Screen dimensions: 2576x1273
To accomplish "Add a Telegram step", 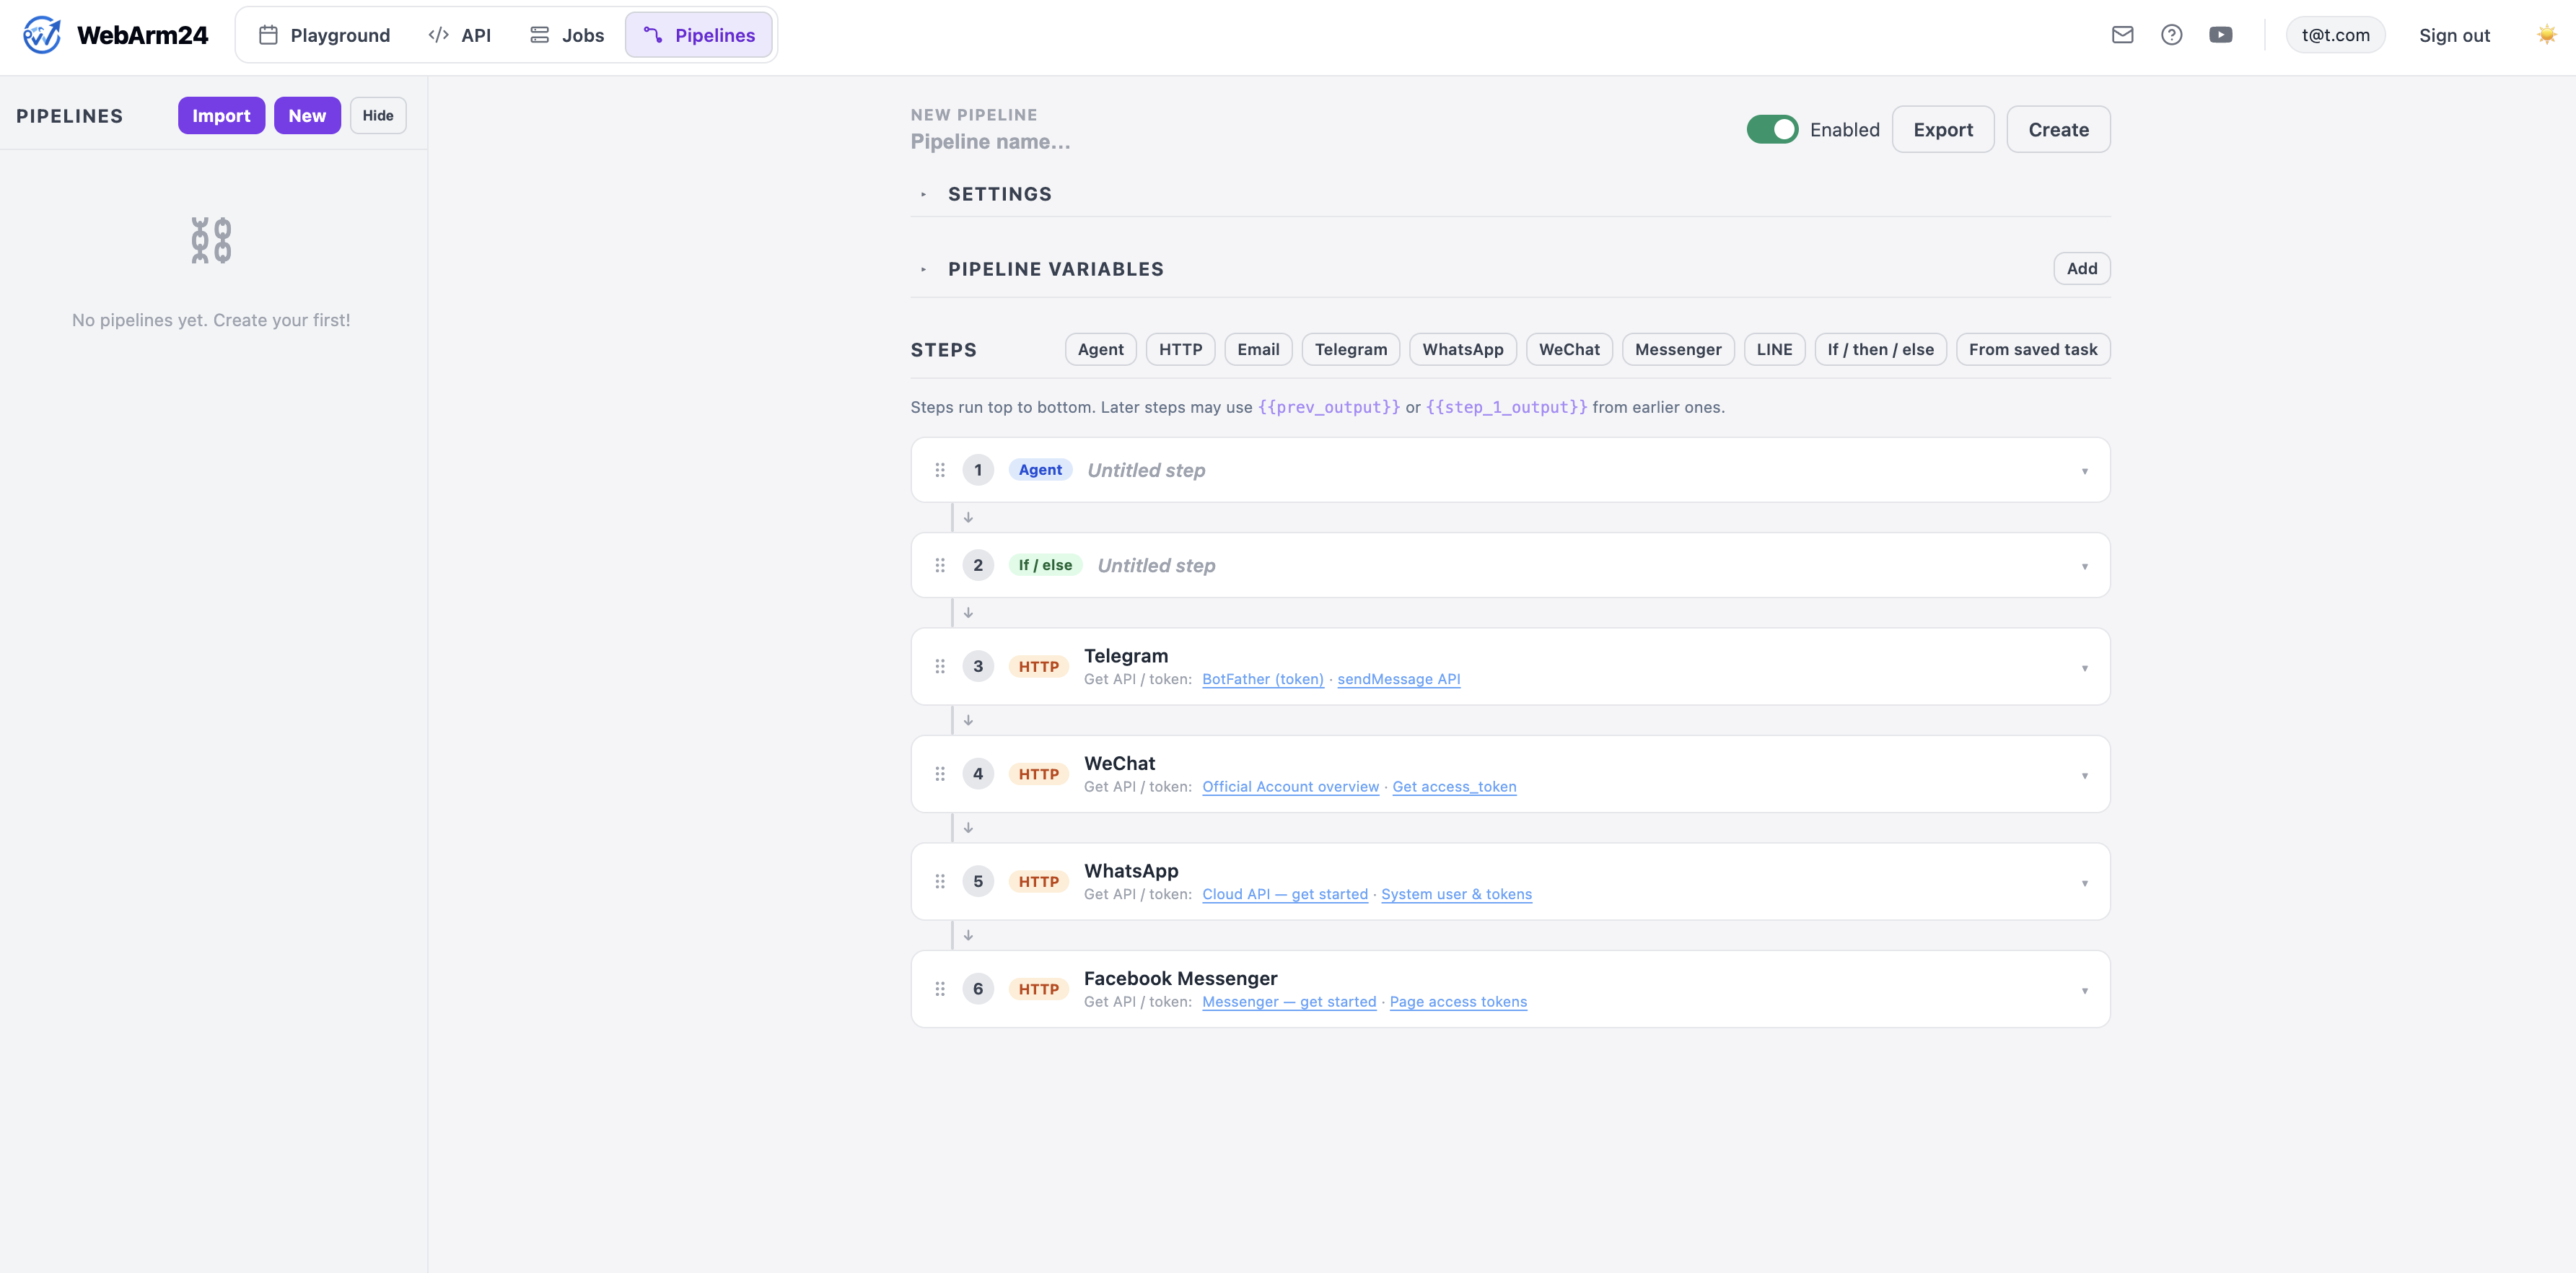I will (x=1350, y=349).
